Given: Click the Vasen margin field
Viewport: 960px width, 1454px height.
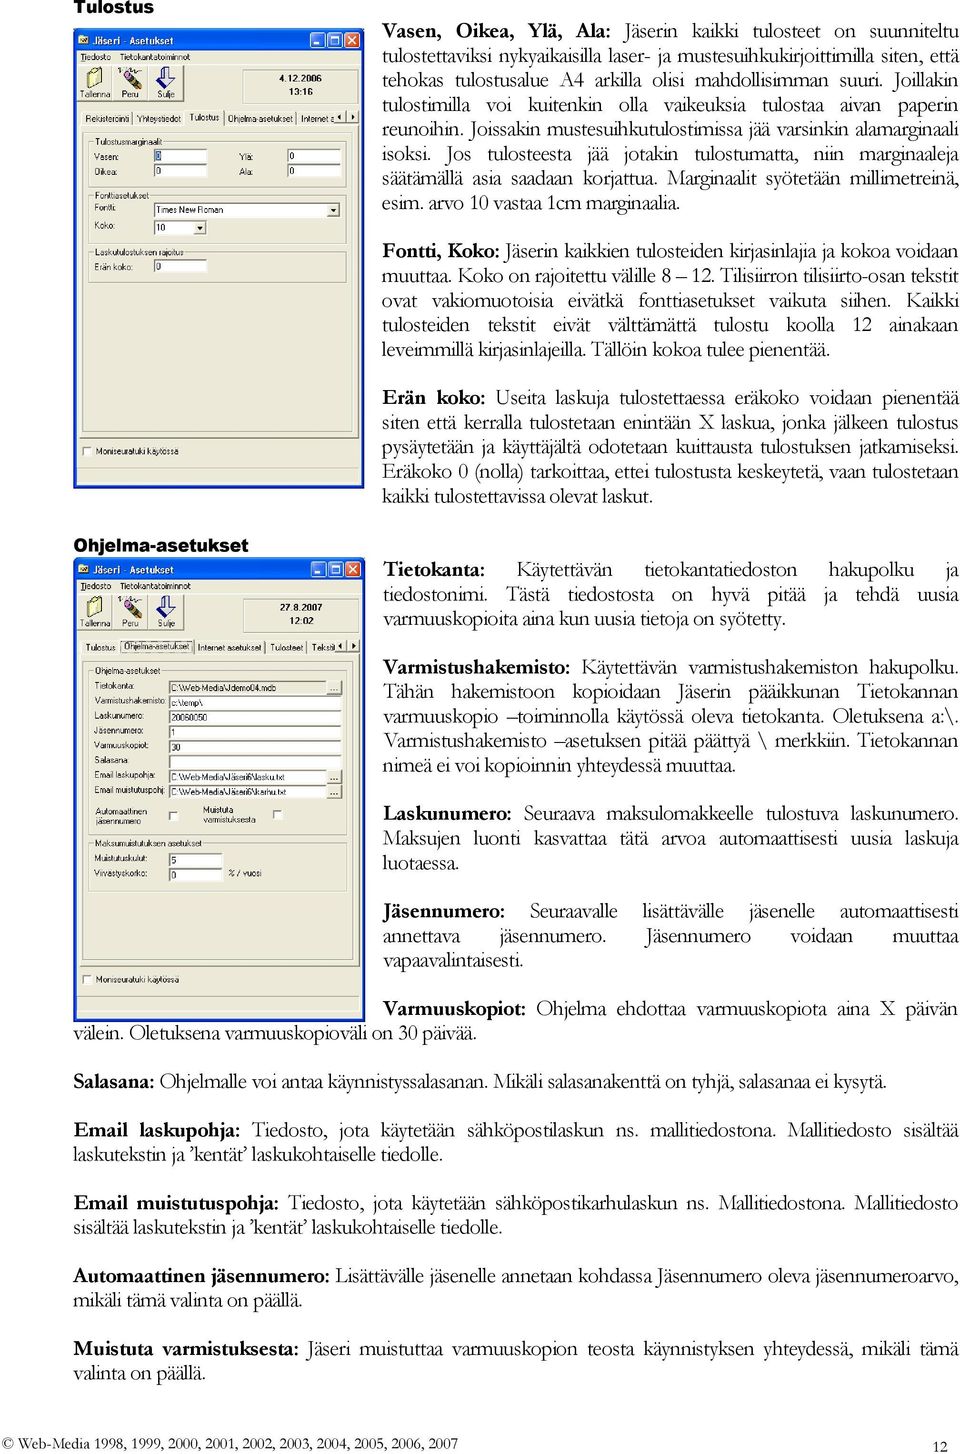Looking at the screenshot, I should (x=180, y=156).
